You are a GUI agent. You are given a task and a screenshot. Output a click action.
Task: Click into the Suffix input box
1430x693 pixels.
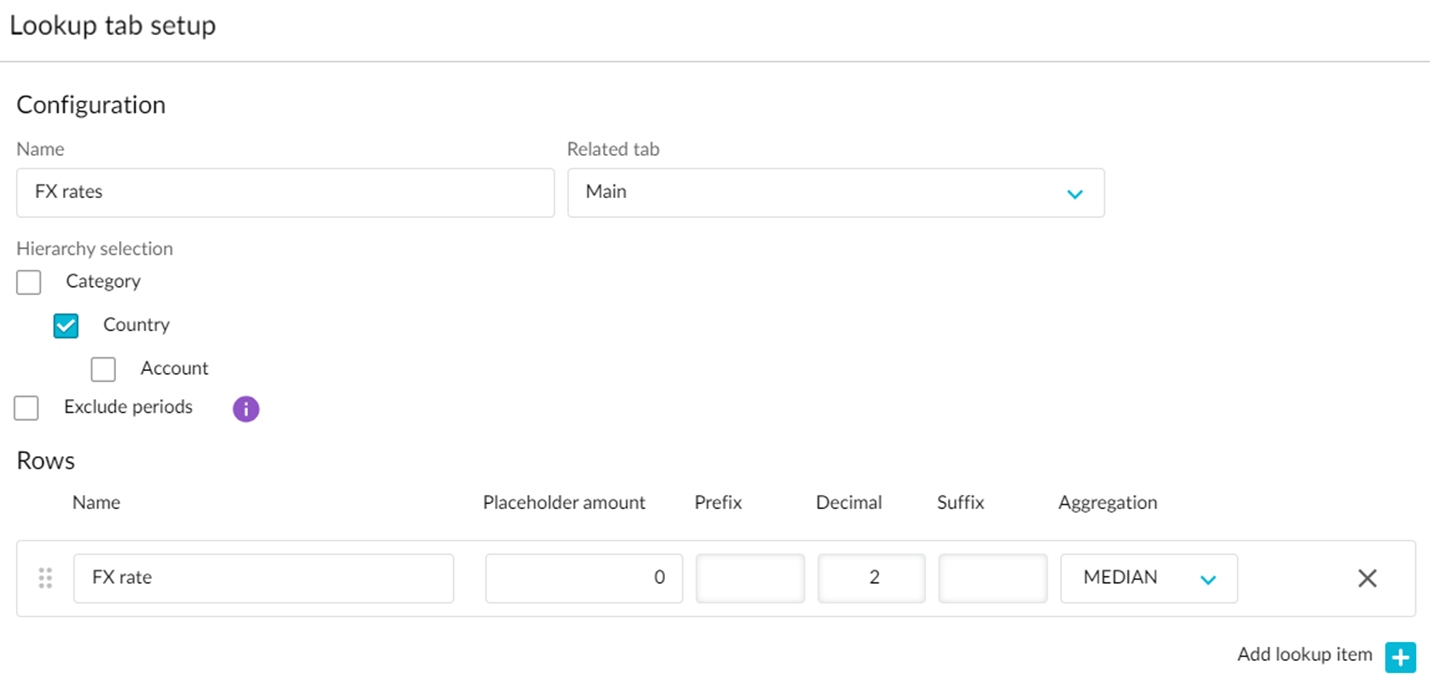(x=992, y=578)
